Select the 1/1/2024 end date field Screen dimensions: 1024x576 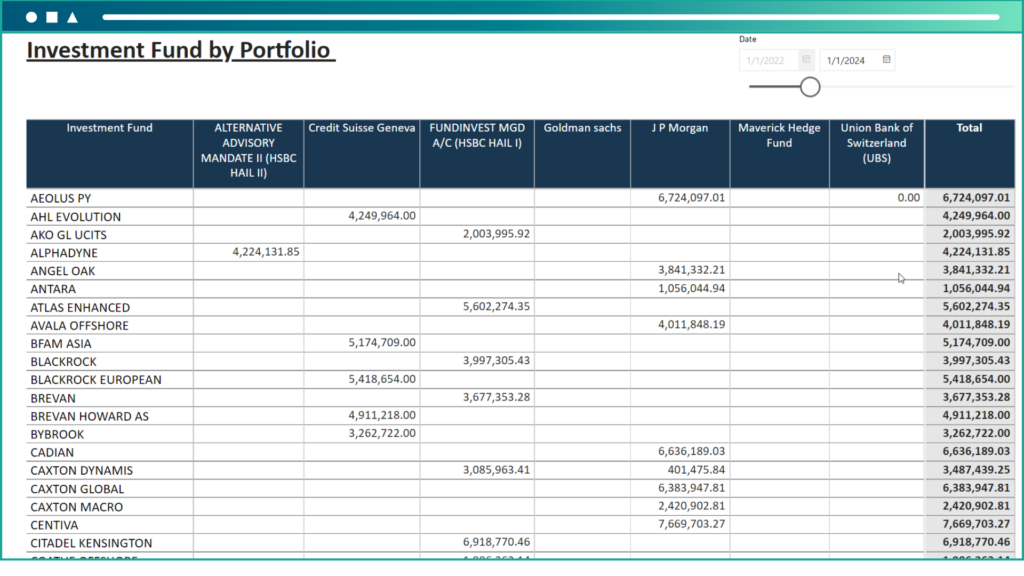pos(846,60)
